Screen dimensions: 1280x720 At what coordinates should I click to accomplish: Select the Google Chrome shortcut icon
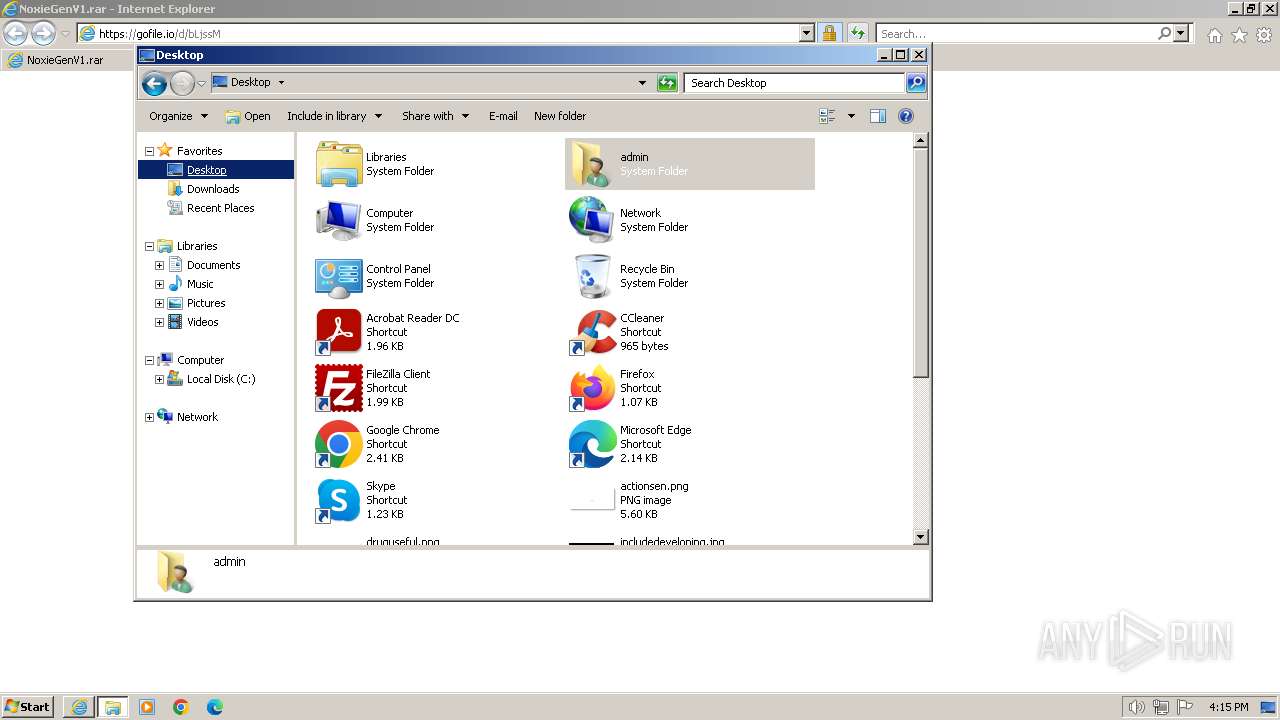339,443
